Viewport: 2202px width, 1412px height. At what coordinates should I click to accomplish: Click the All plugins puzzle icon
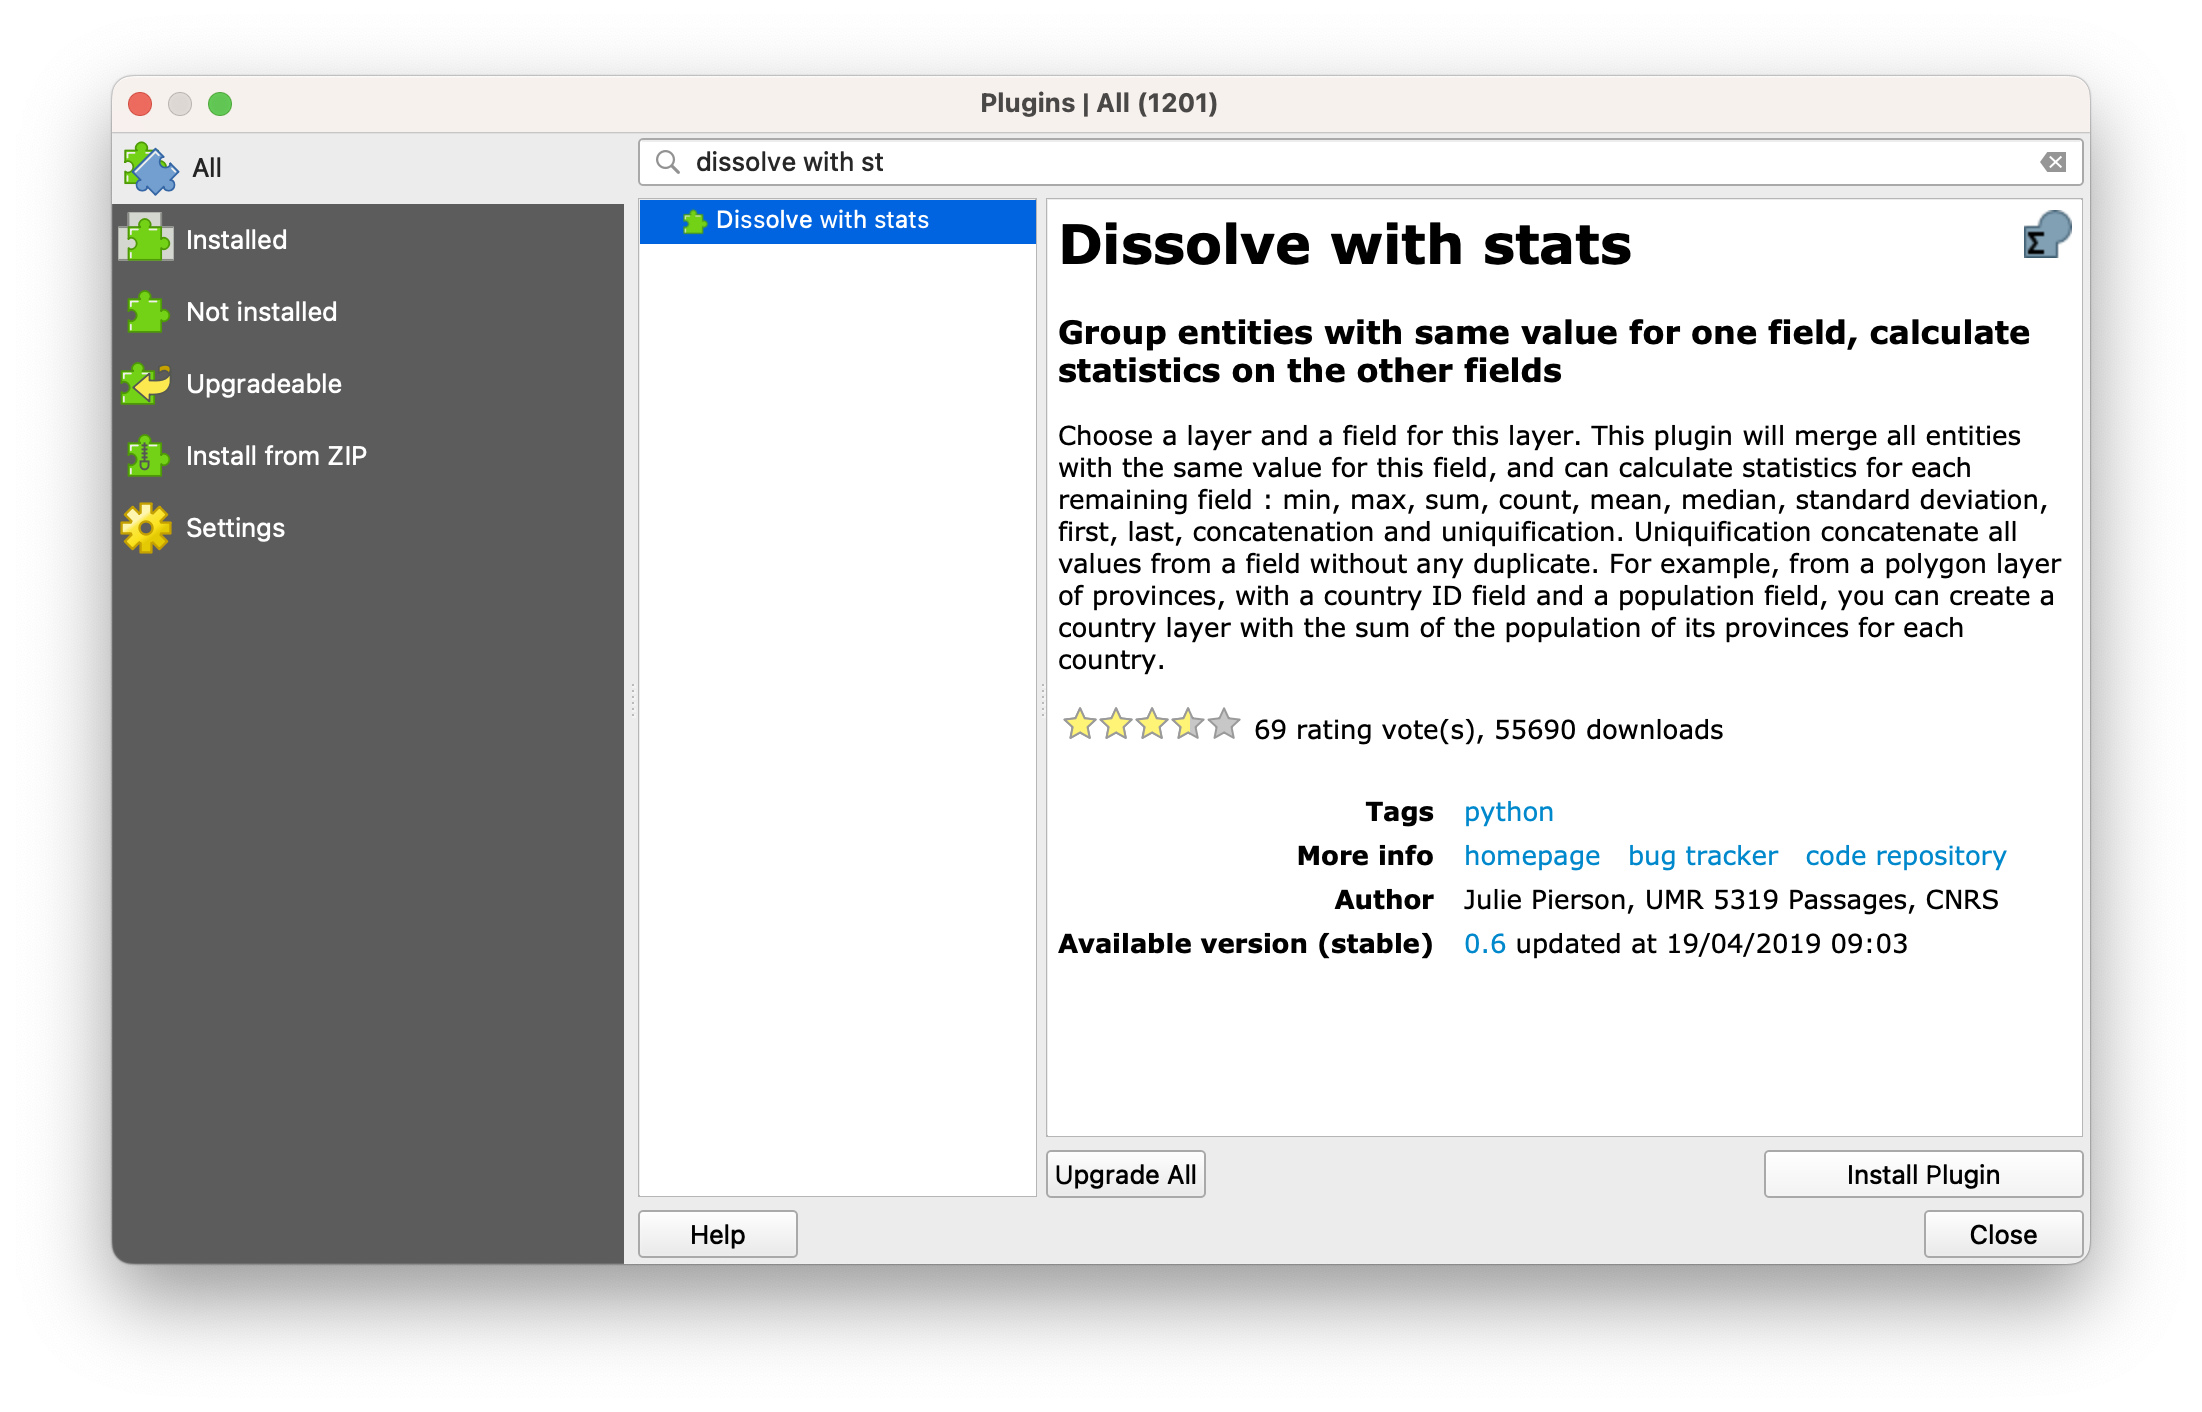[x=149, y=168]
